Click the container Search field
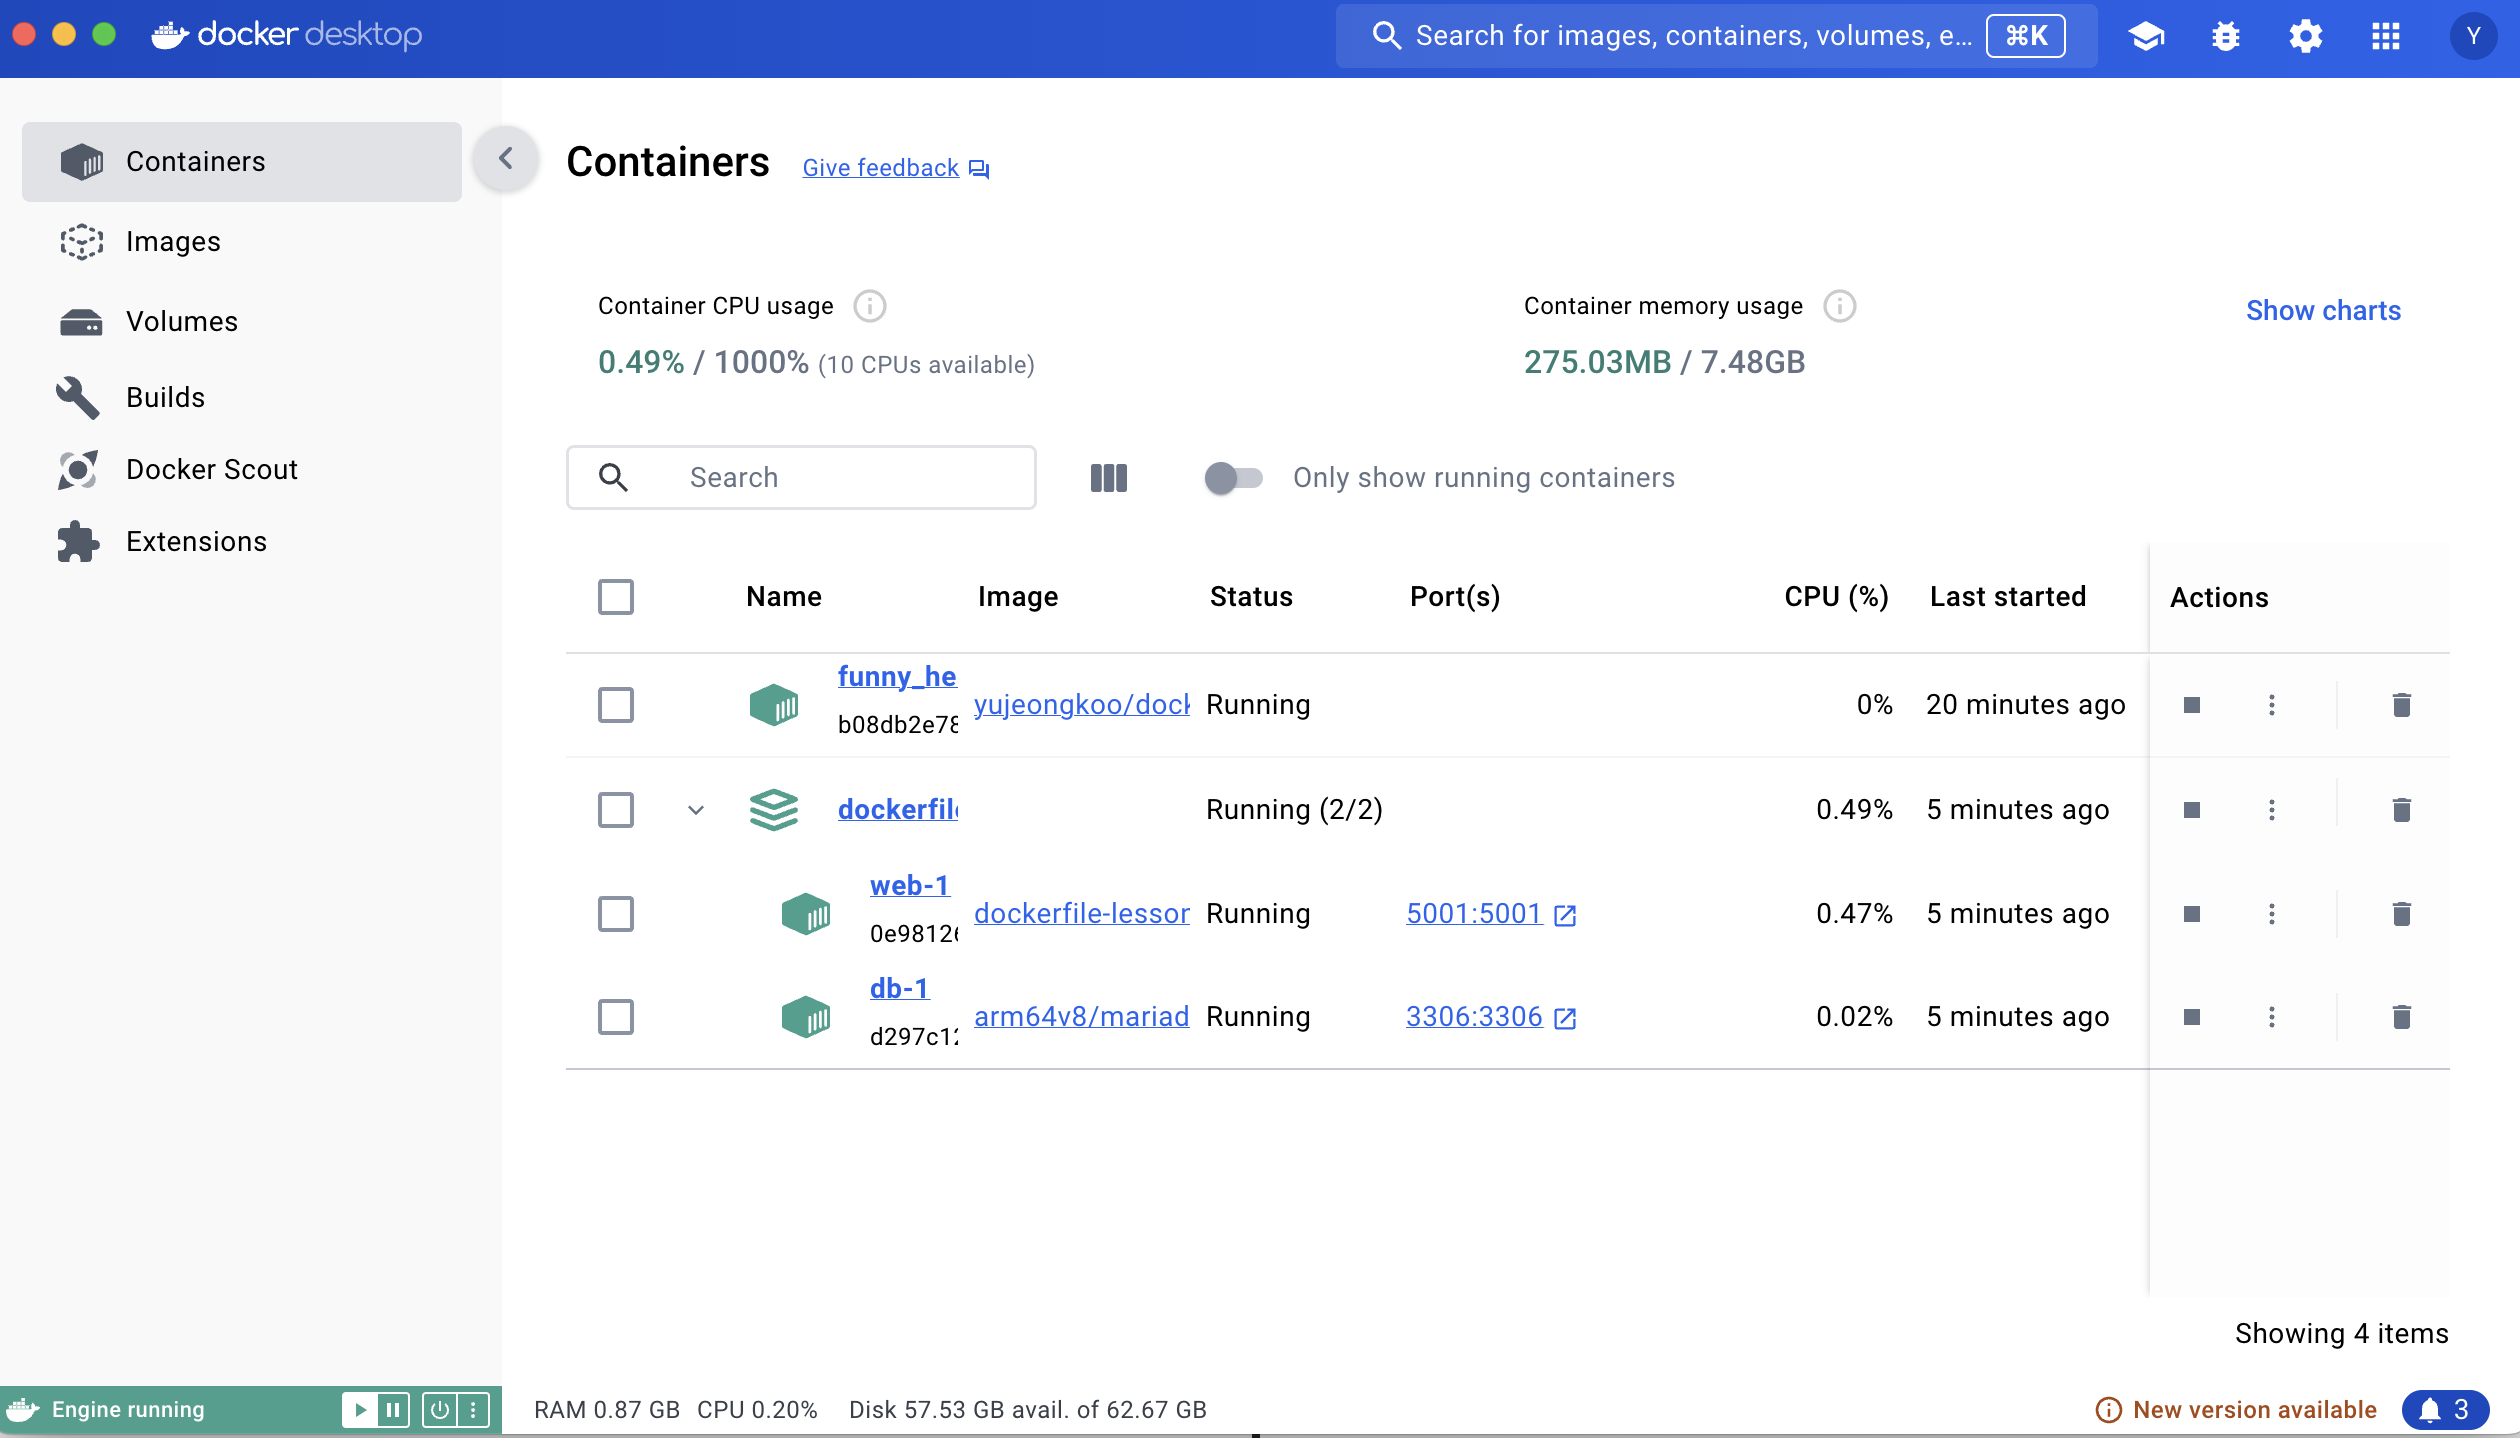This screenshot has width=2520, height=1438. click(800, 478)
